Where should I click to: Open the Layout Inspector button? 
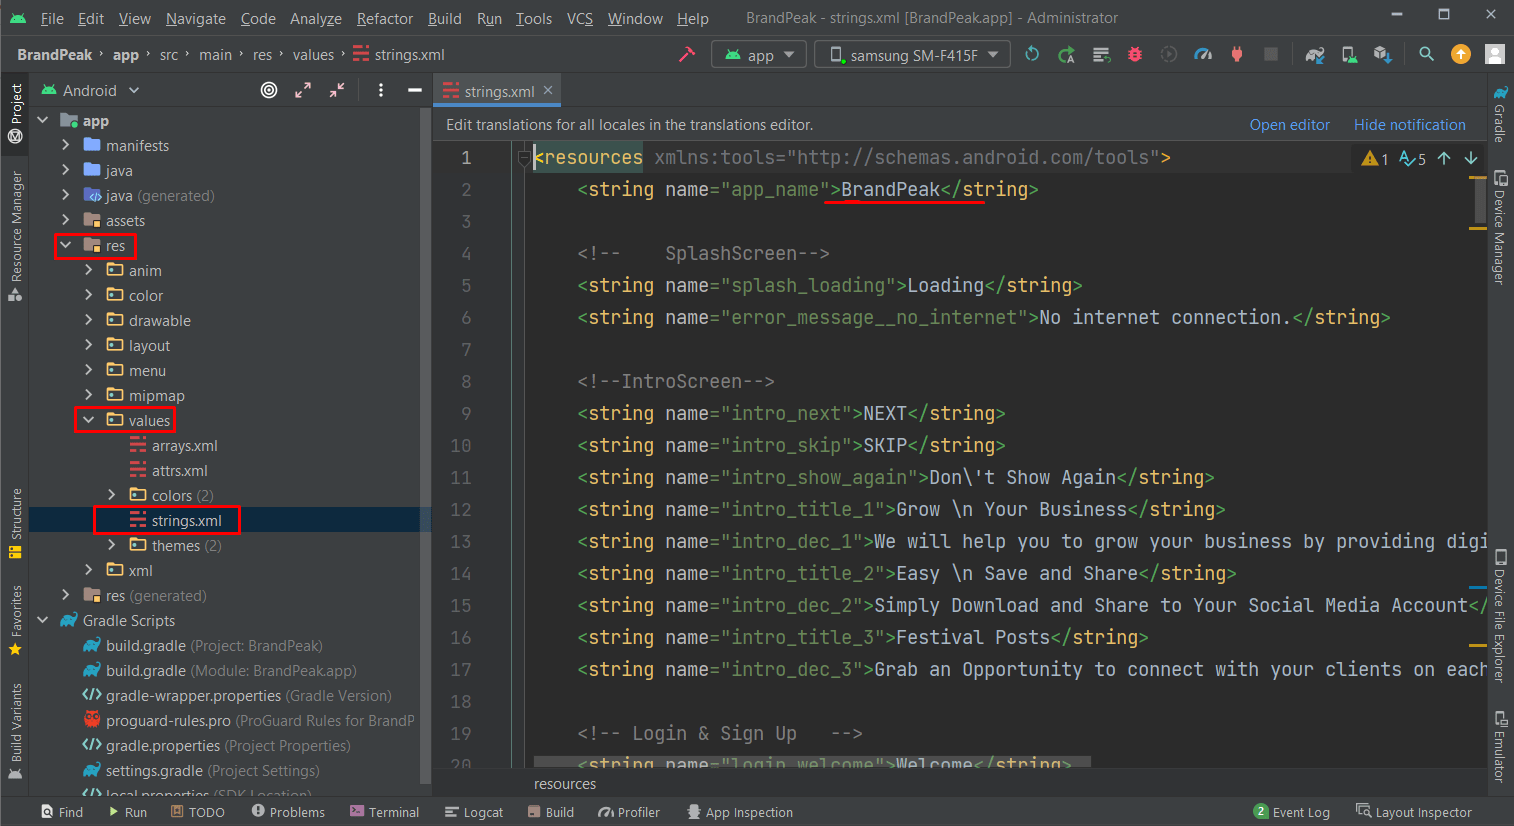point(1414,812)
